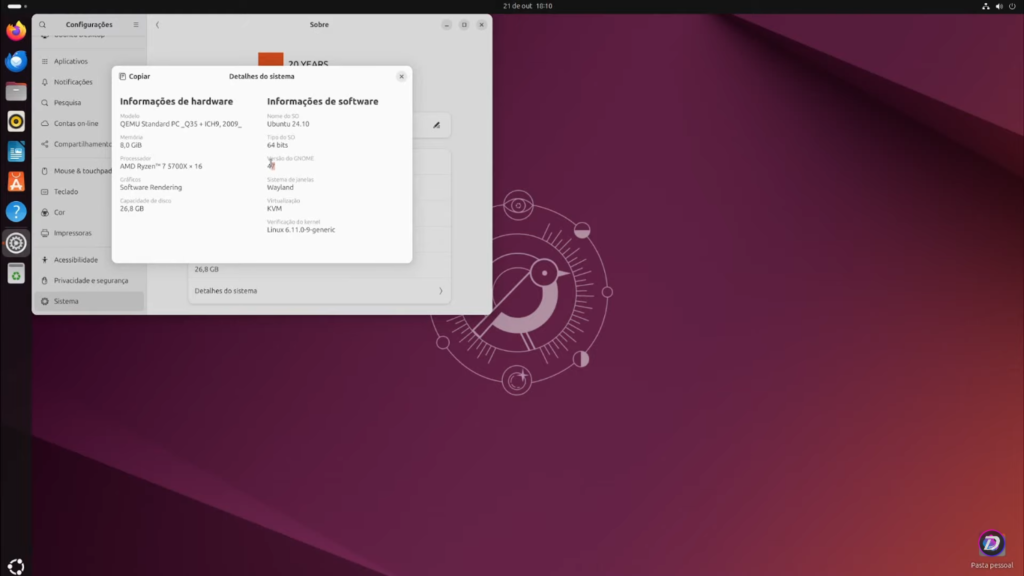Open the Pasta pessoal desktop icon
The width and height of the screenshot is (1024, 576).
pos(991,549)
